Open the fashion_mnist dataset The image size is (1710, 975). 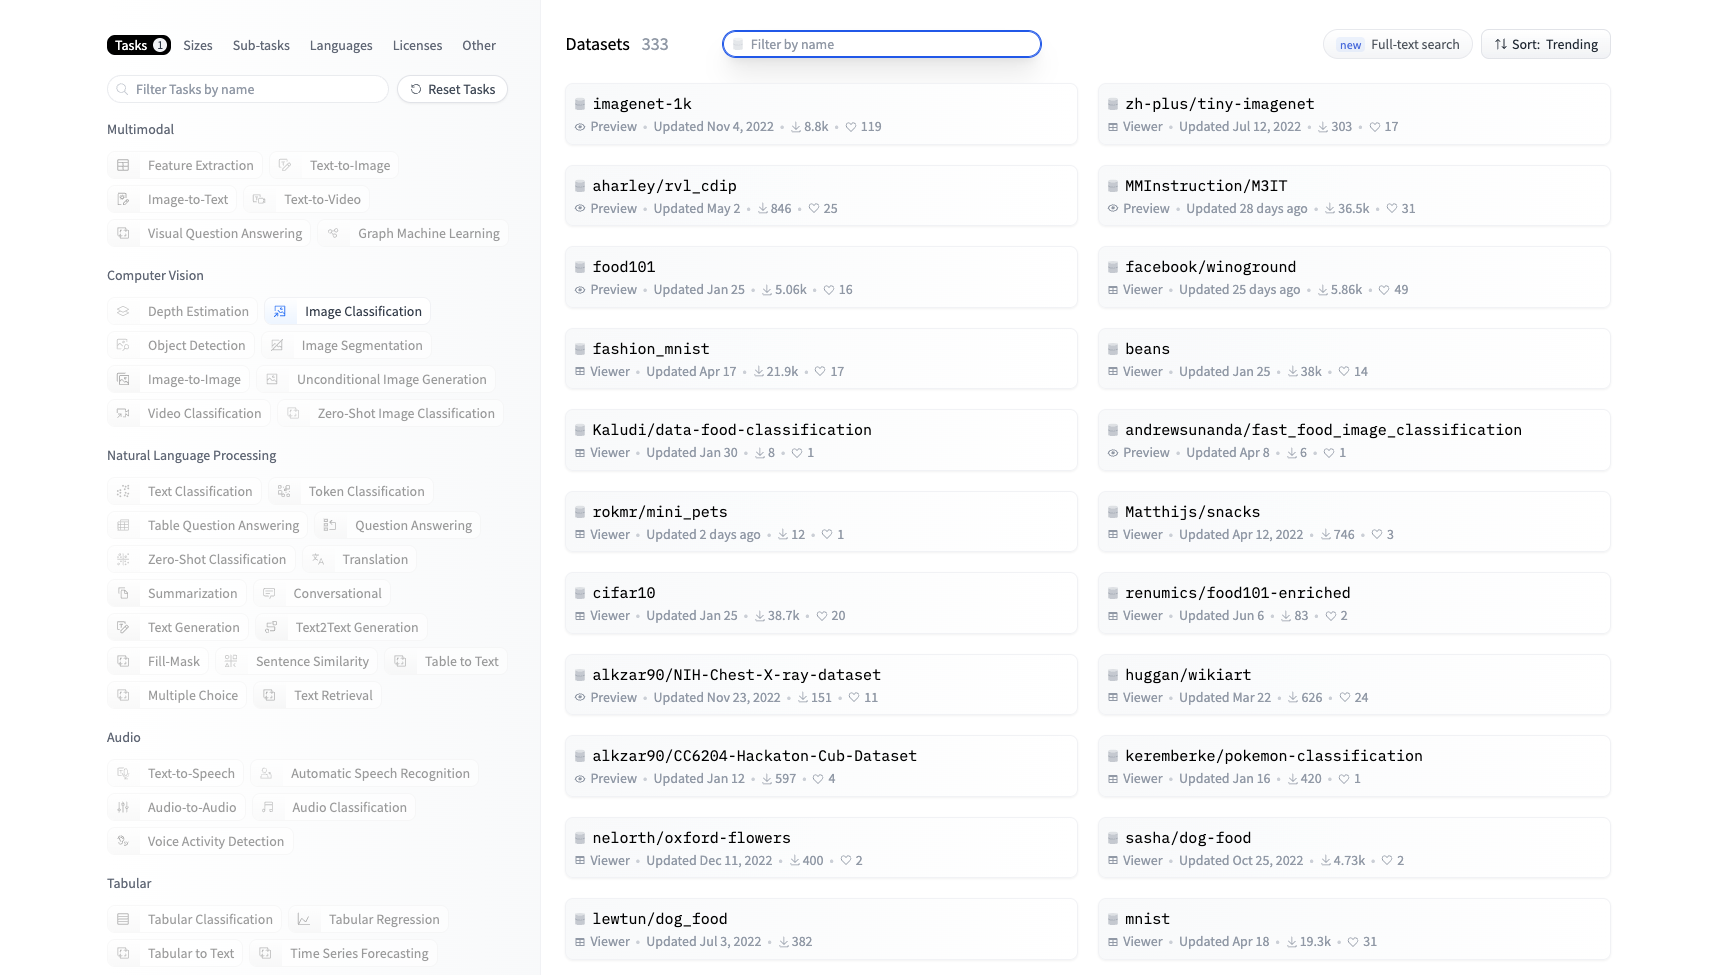click(650, 349)
